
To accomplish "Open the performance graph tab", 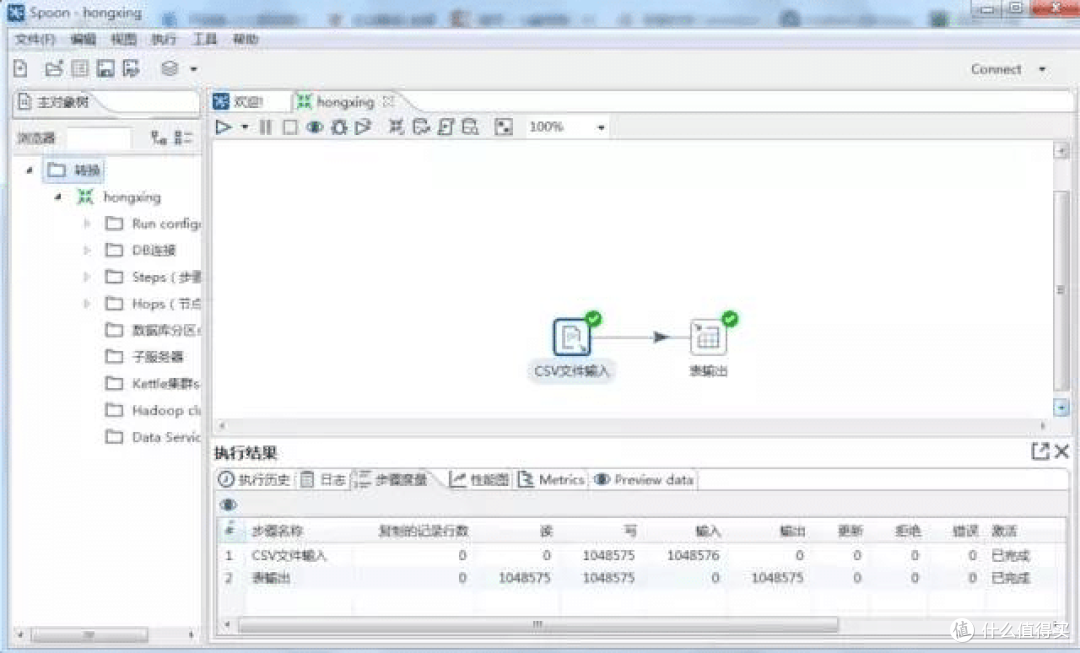I will pyautogui.click(x=479, y=479).
